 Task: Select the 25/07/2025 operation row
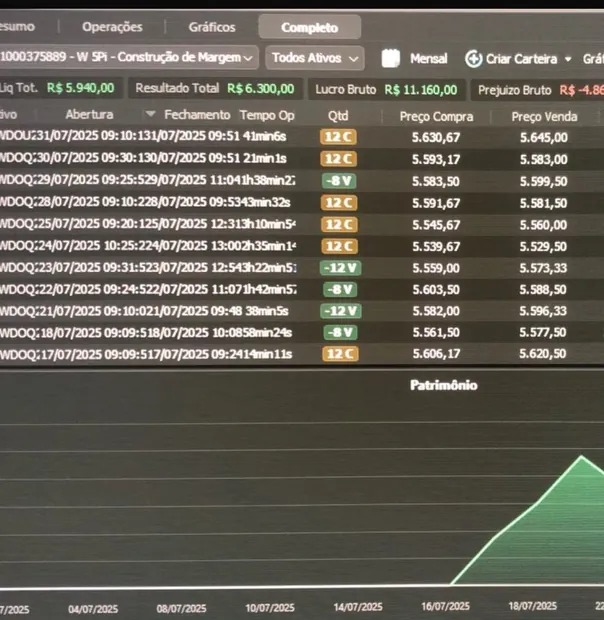(302, 225)
